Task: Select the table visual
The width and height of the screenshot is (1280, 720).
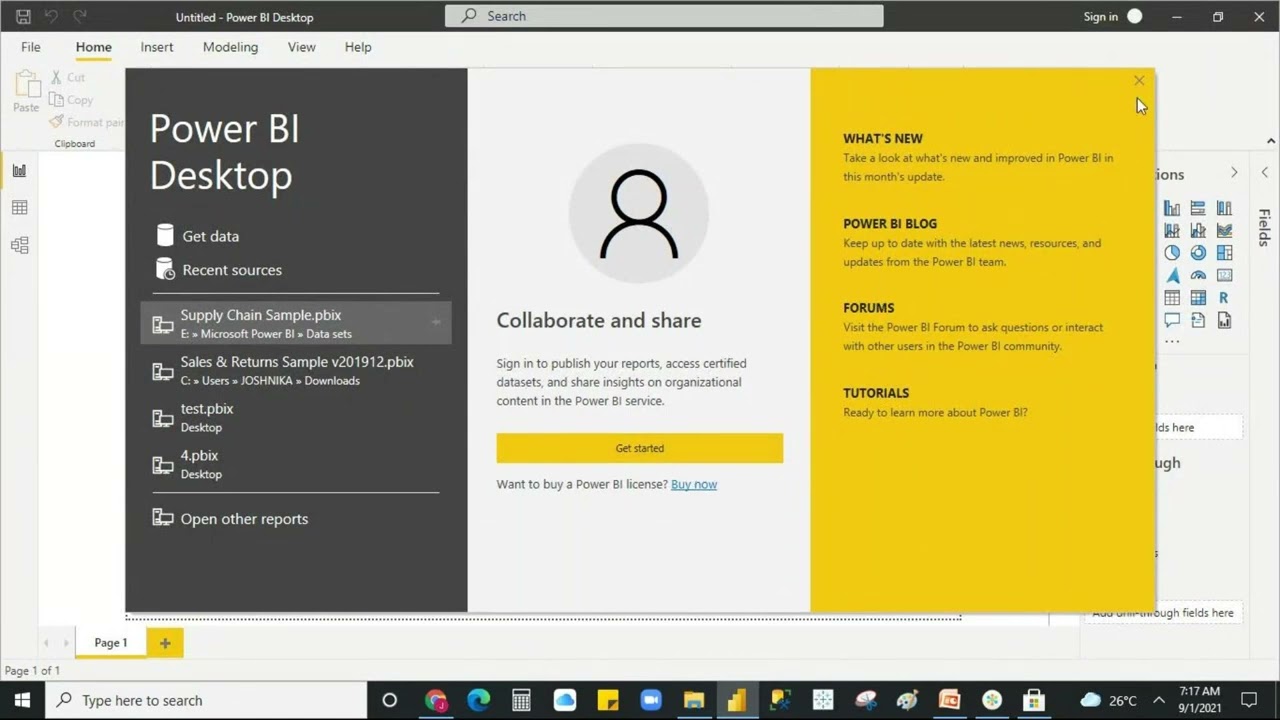Action: [x=1172, y=298]
